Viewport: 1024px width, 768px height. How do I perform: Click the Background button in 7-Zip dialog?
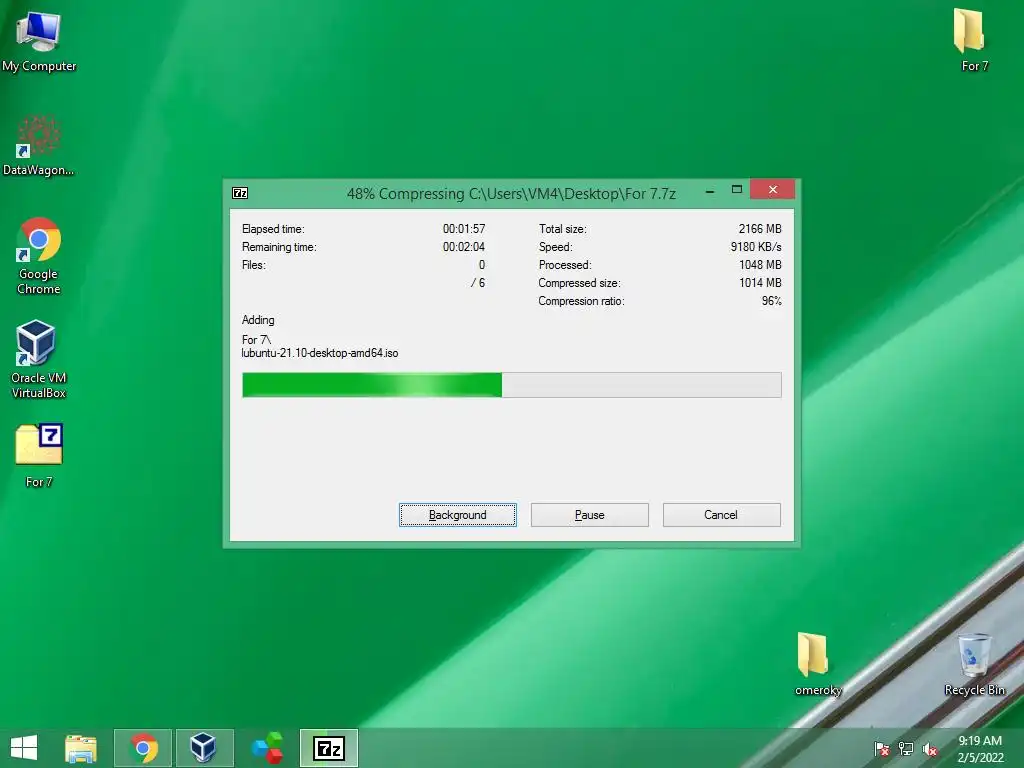(x=457, y=515)
